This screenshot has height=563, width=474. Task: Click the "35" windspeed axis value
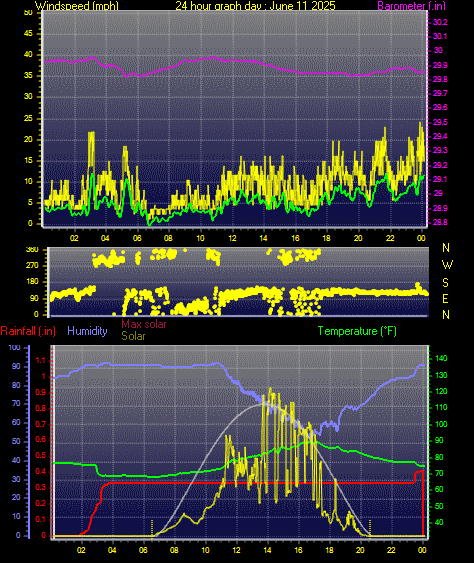[x=28, y=75]
